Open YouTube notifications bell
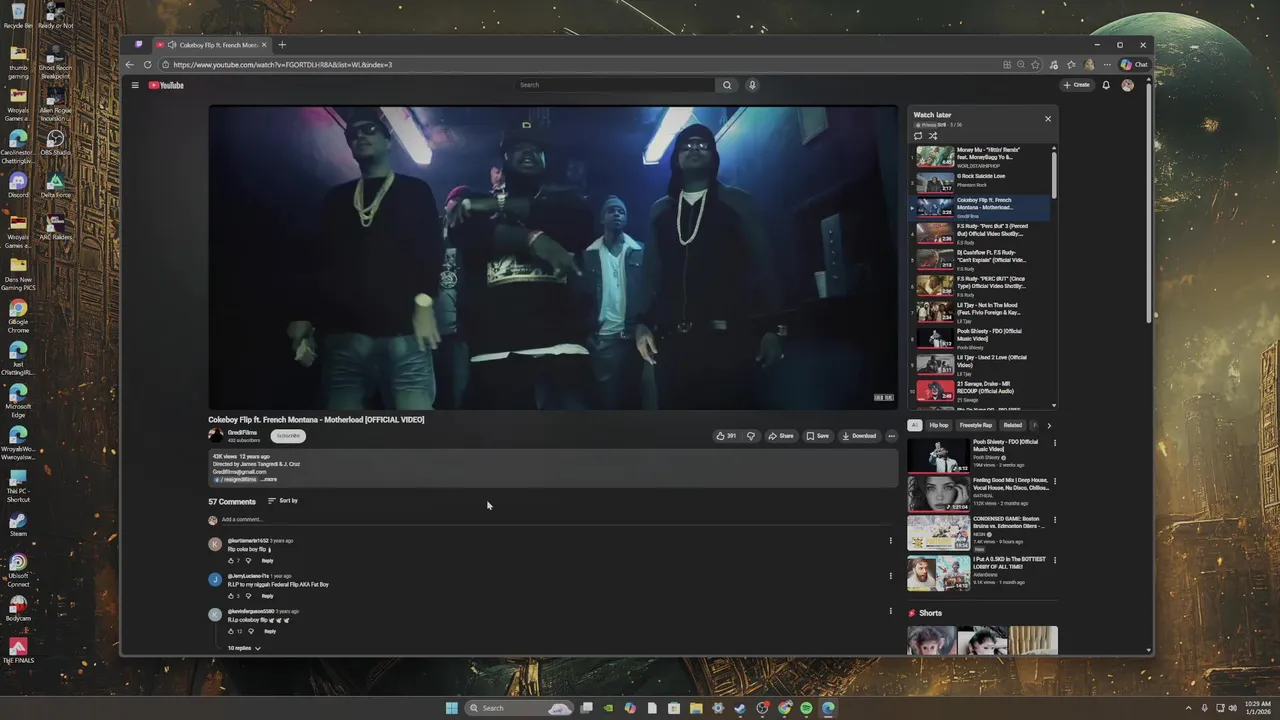This screenshot has width=1280, height=720. pyautogui.click(x=1106, y=85)
